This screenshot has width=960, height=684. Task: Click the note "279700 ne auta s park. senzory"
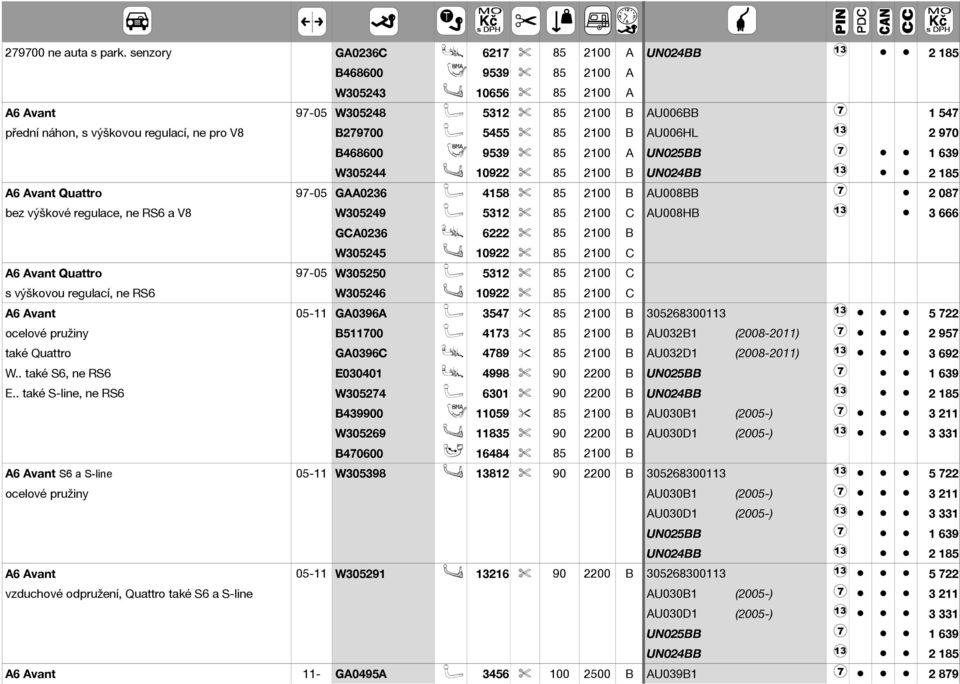(88, 53)
